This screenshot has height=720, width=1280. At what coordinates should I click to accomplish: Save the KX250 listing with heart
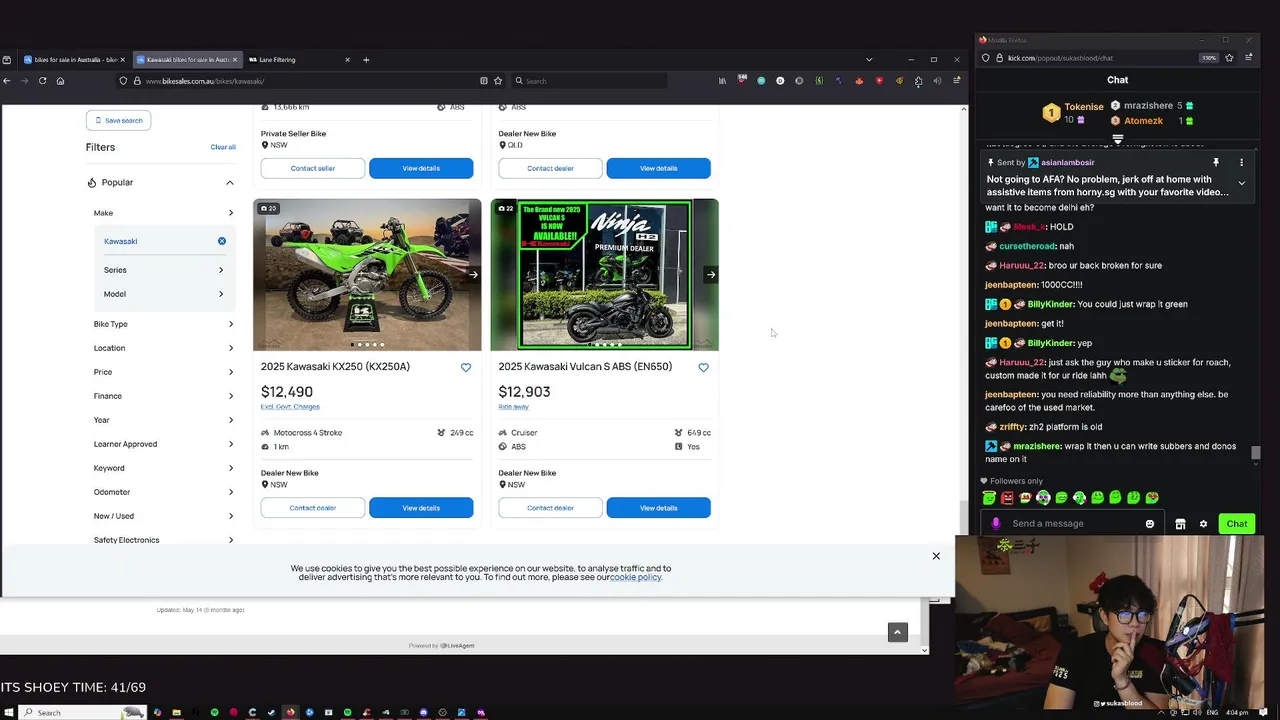click(x=466, y=367)
